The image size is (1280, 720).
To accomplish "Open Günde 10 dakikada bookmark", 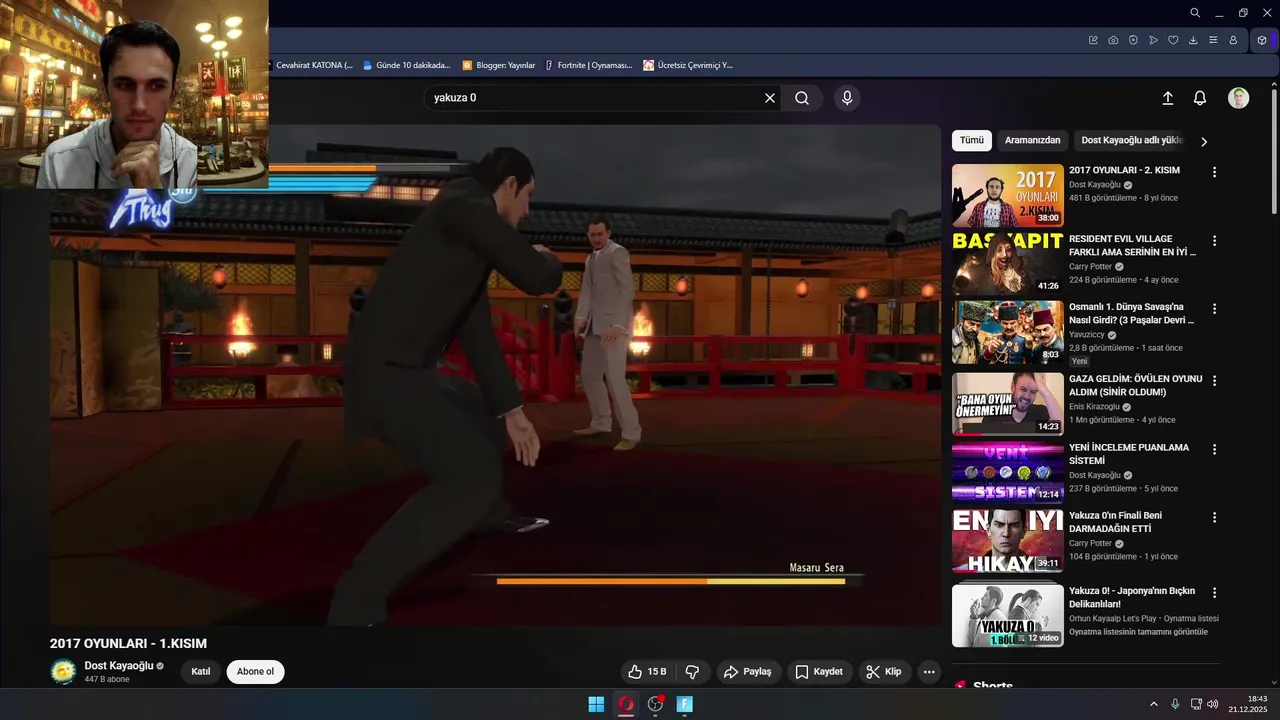I will pyautogui.click(x=406, y=65).
